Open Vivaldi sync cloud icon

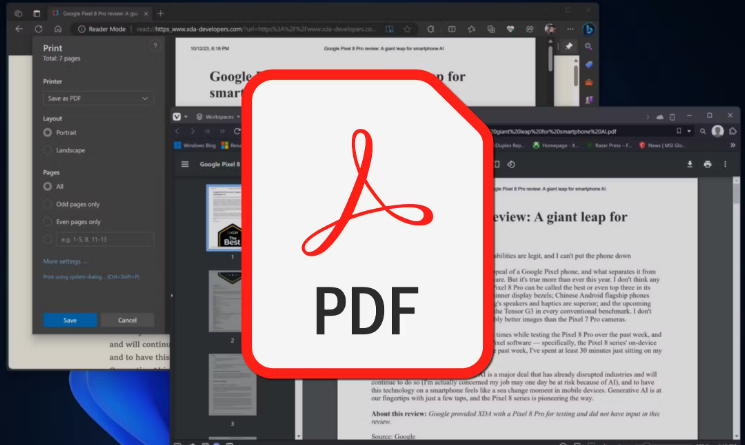point(659,116)
